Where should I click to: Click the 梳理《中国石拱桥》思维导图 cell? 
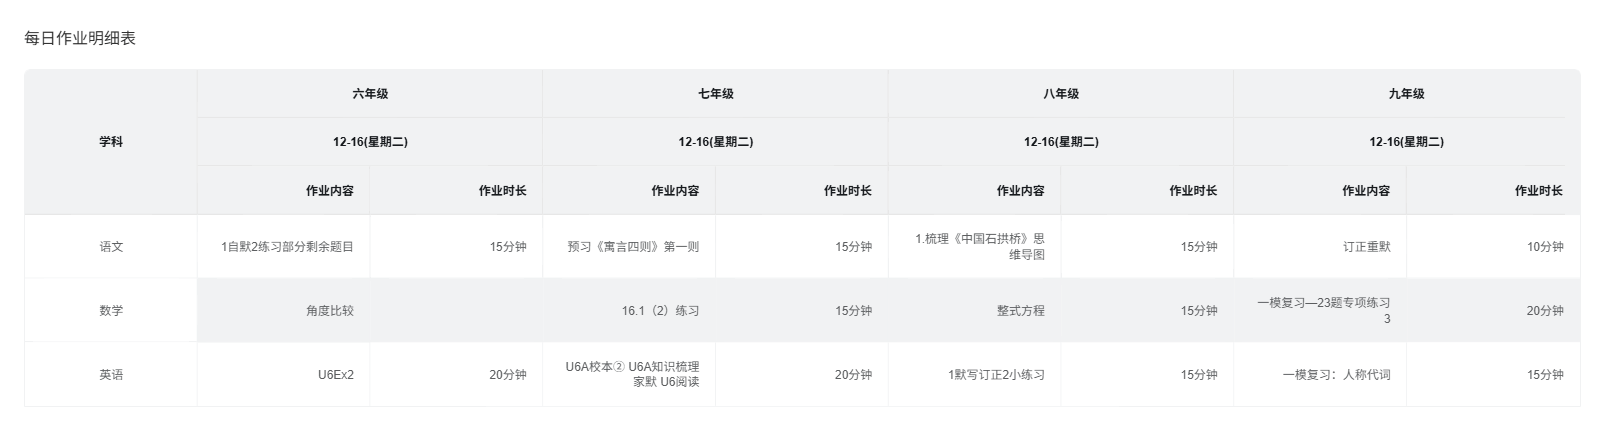click(x=980, y=247)
